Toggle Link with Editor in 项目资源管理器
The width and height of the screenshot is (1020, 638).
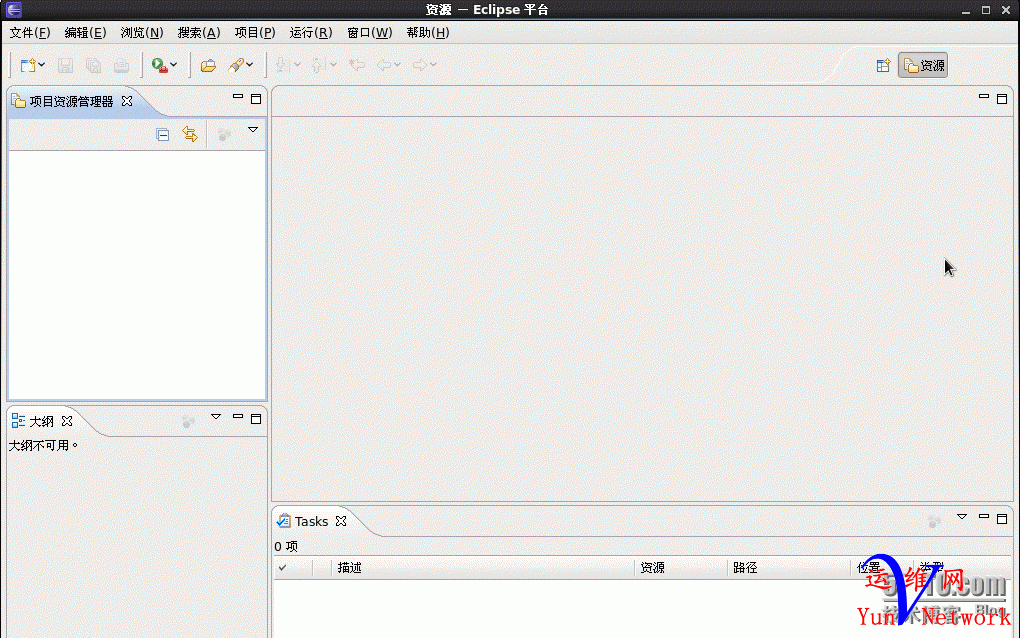[190, 134]
